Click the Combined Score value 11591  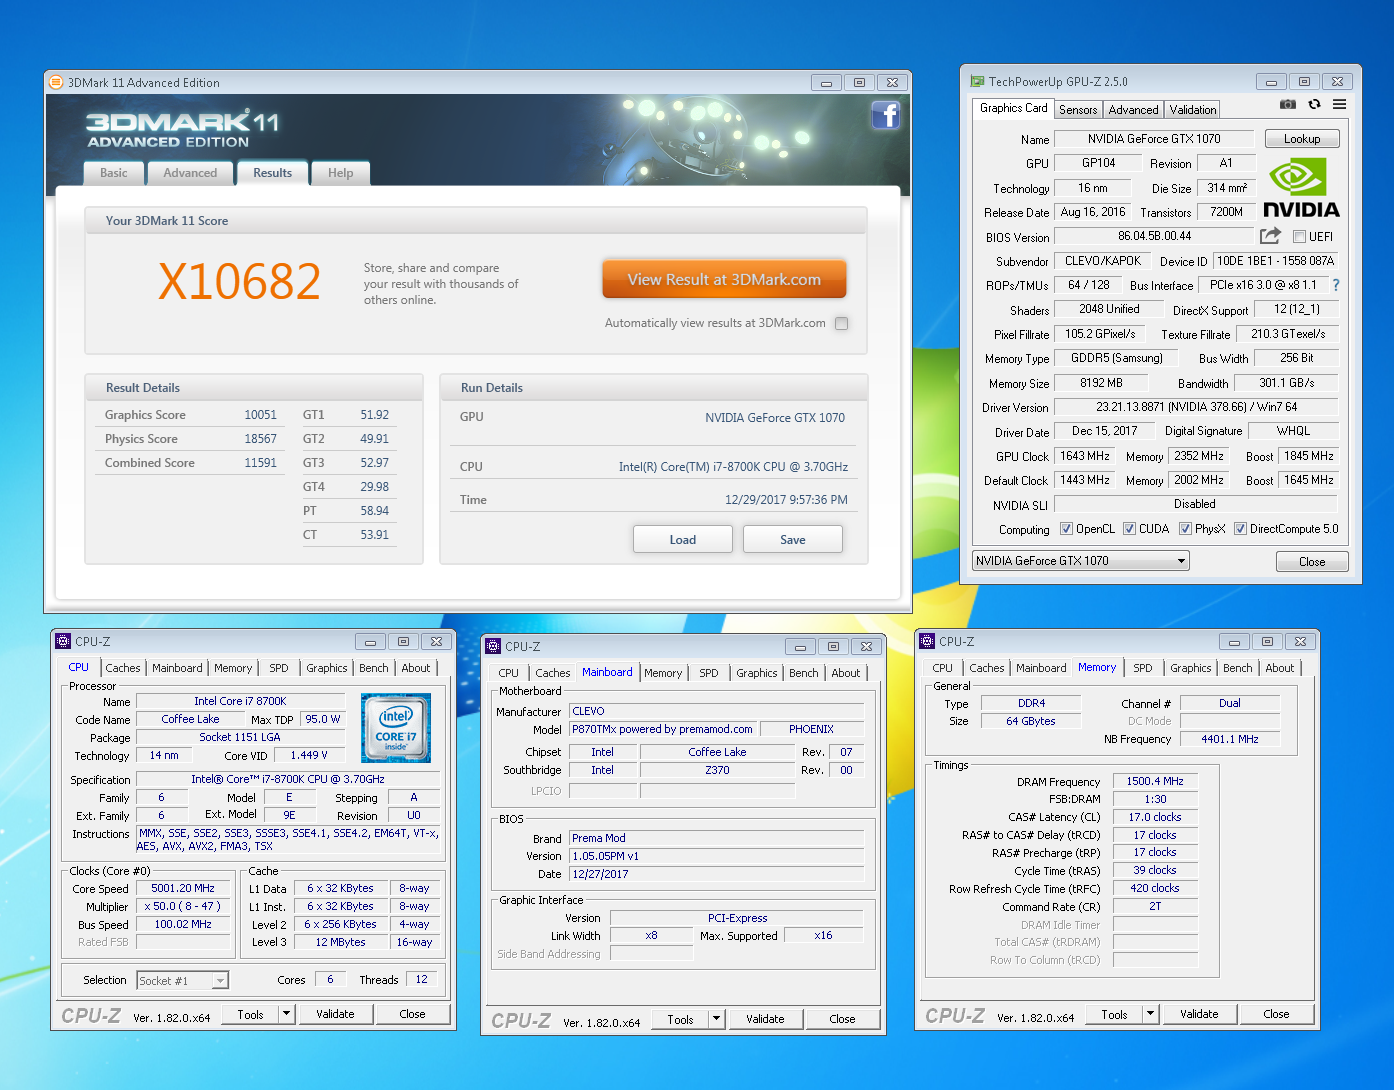pyautogui.click(x=261, y=463)
